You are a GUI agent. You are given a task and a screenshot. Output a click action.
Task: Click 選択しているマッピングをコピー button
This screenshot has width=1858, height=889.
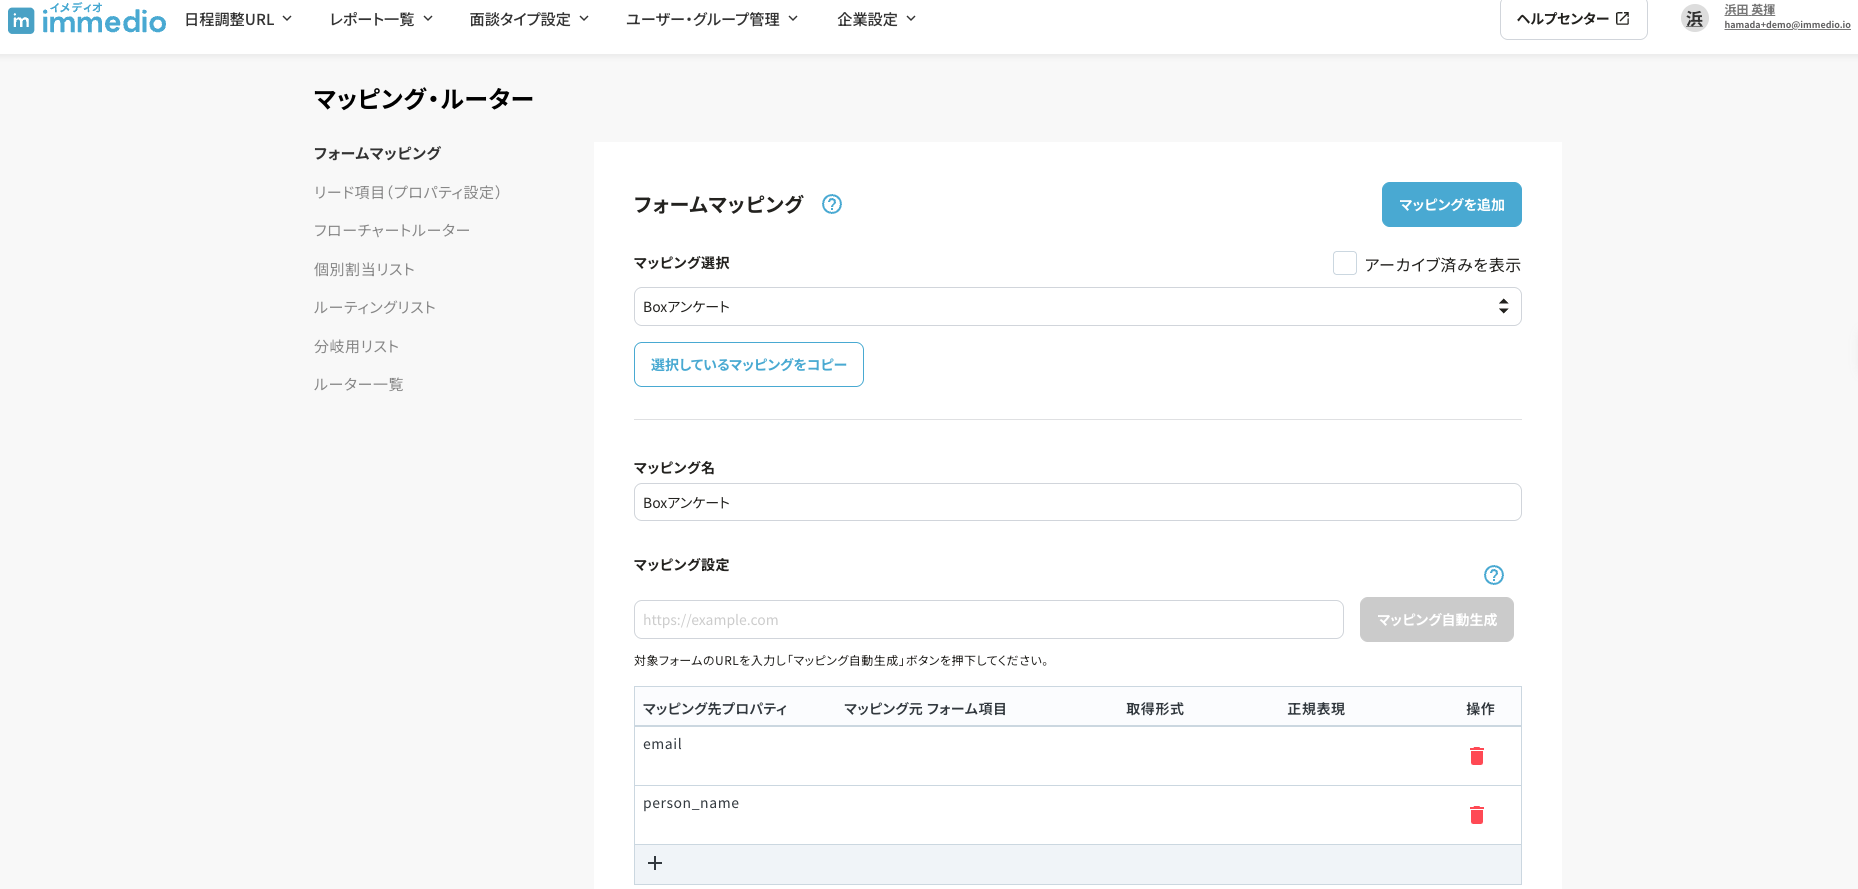[748, 365]
